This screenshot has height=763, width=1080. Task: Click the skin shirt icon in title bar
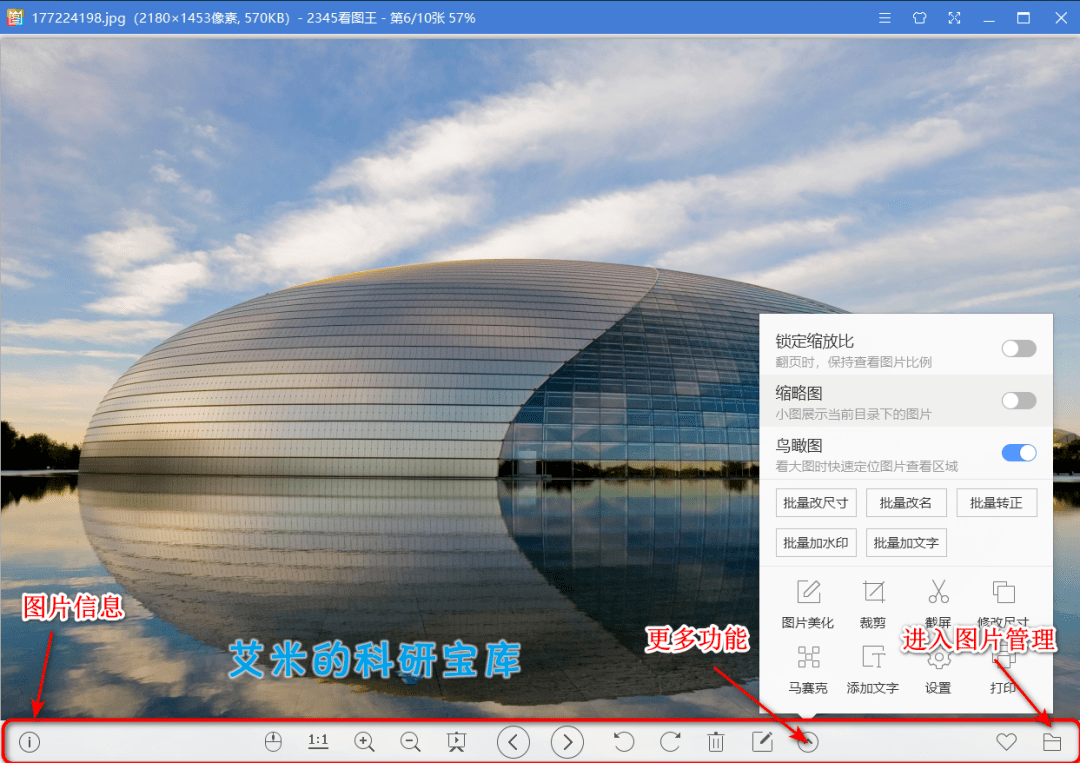920,18
